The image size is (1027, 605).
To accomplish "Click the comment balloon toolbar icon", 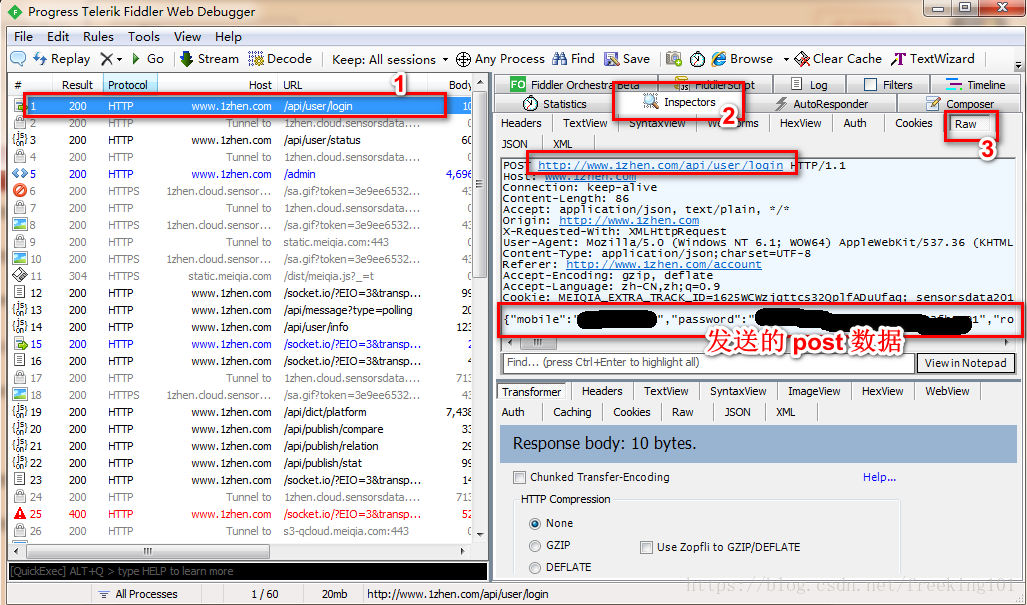I will click(18, 59).
